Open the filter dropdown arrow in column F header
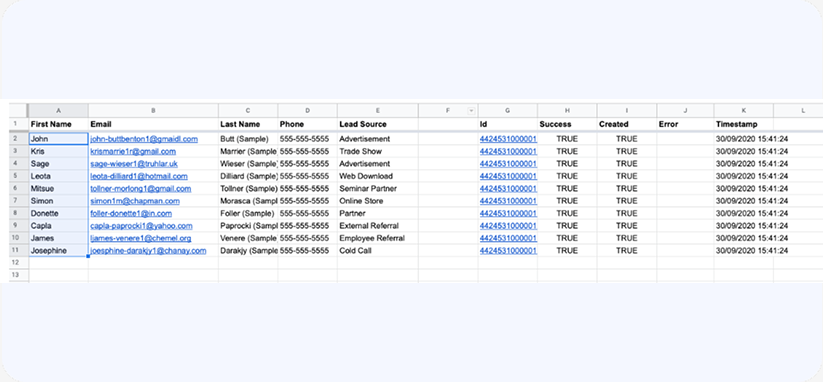The image size is (823, 382). click(471, 111)
